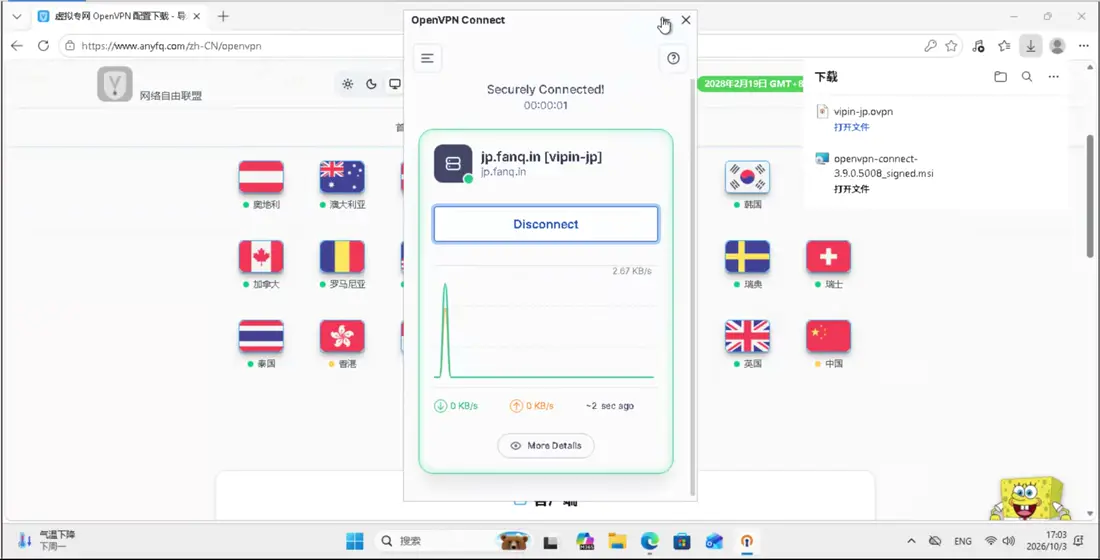Select the United Kingdom 英国 flag
This screenshot has height=560, width=1100.
coord(747,336)
